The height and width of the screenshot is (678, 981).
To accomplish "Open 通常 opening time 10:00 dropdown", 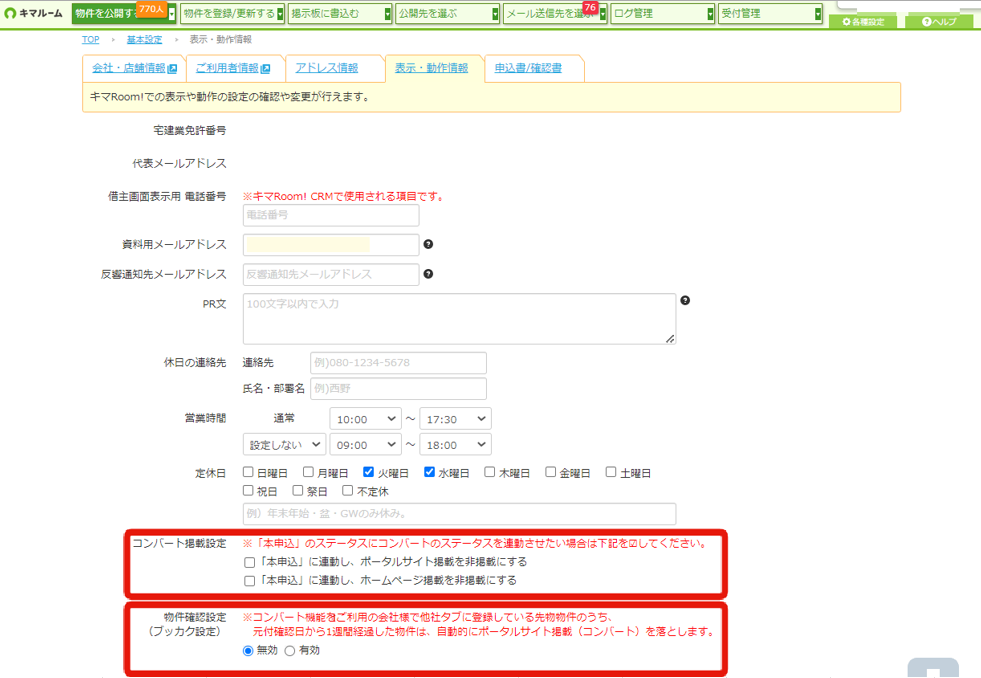I will point(365,419).
